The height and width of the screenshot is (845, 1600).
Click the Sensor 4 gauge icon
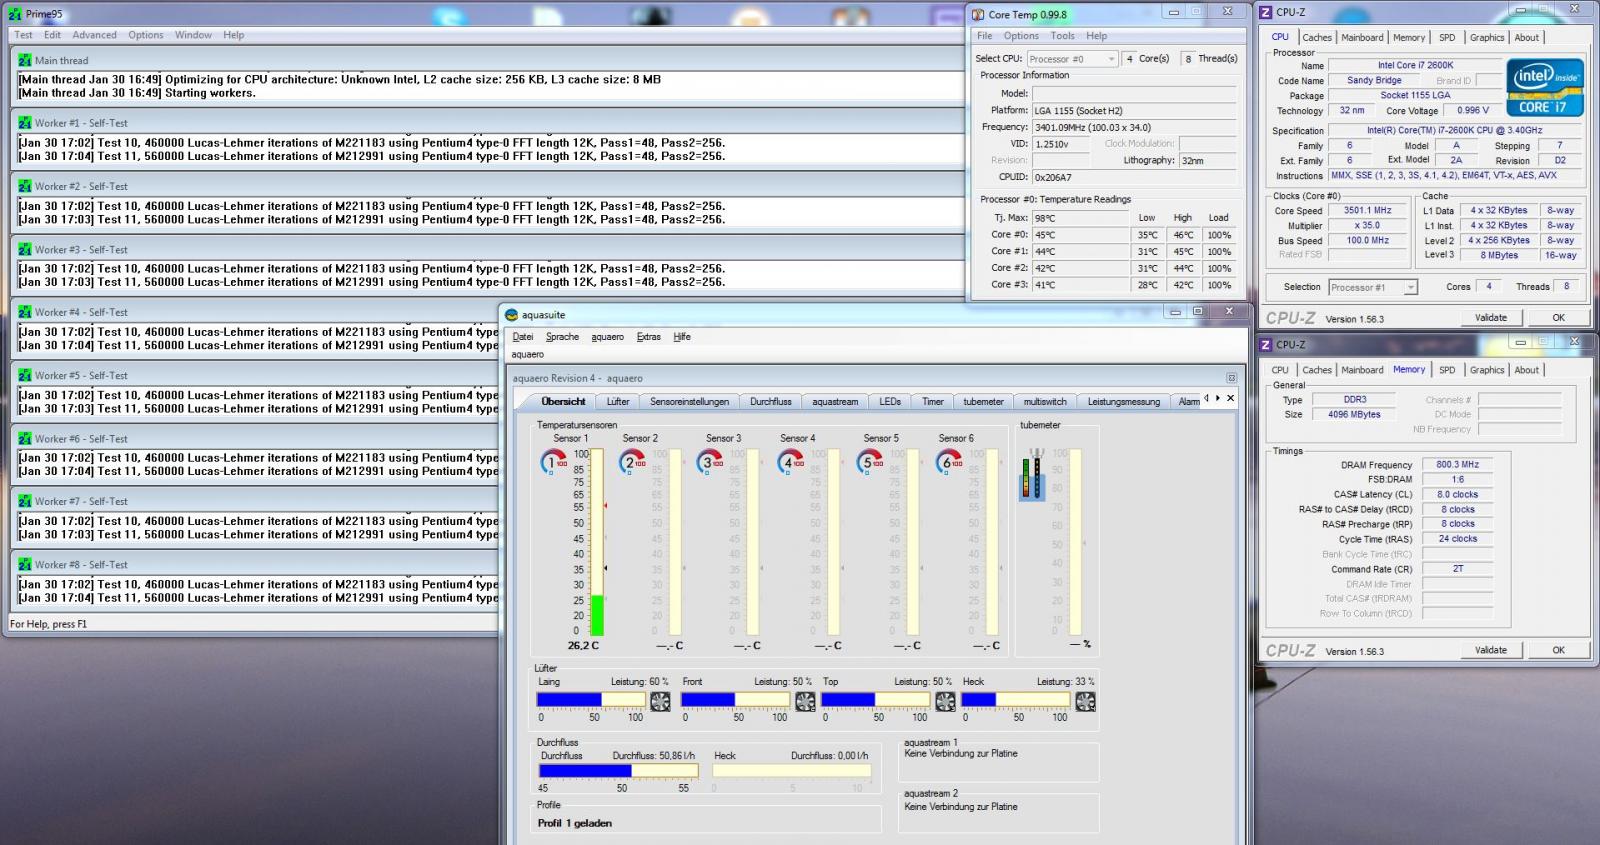point(791,462)
